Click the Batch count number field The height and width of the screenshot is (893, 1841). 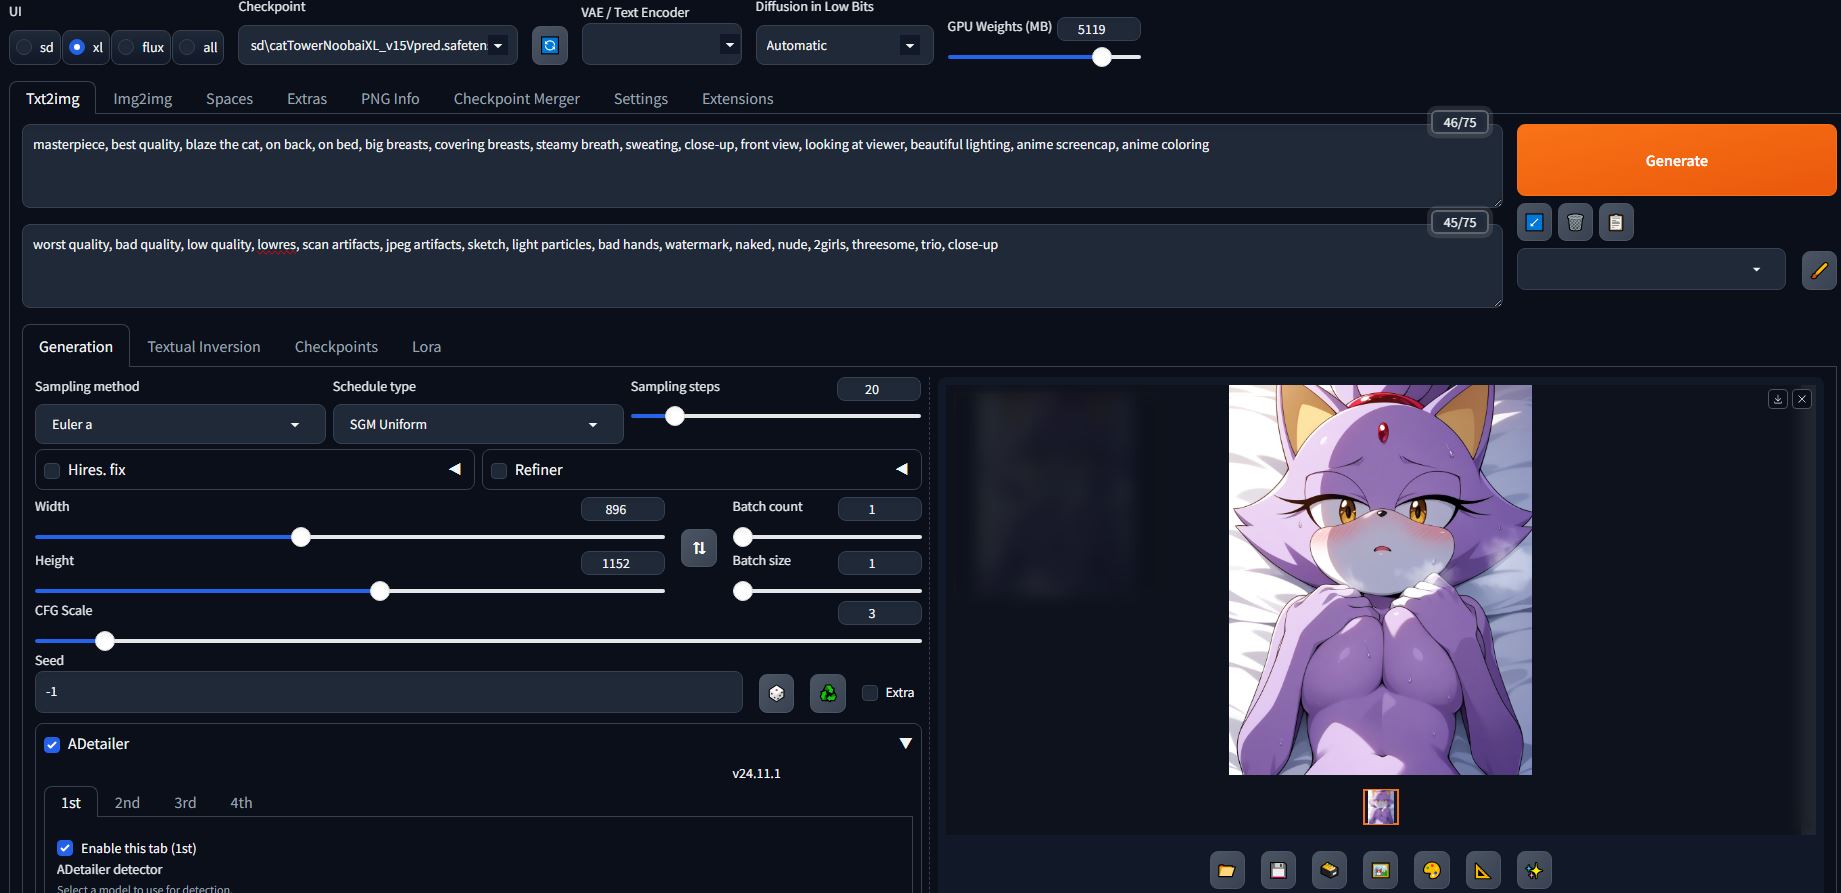point(879,509)
